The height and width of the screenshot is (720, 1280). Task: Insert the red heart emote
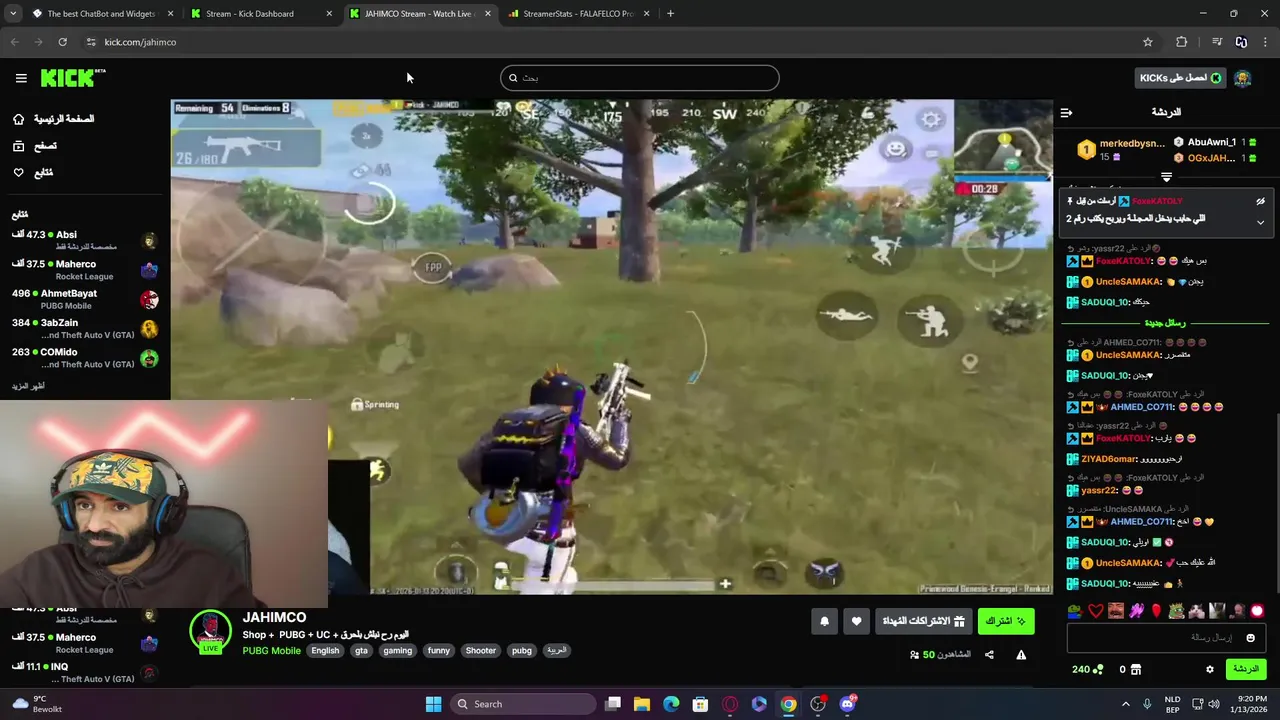point(1095,611)
